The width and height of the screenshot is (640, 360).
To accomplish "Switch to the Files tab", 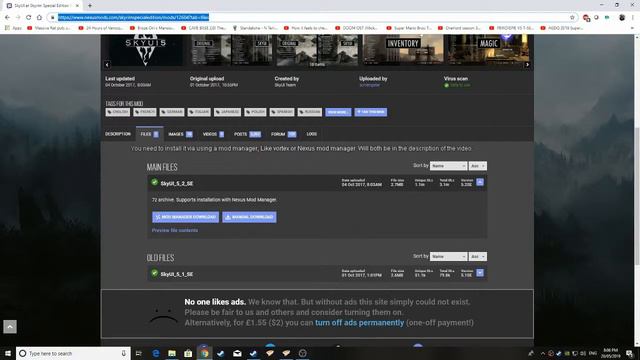I will coord(149,134).
